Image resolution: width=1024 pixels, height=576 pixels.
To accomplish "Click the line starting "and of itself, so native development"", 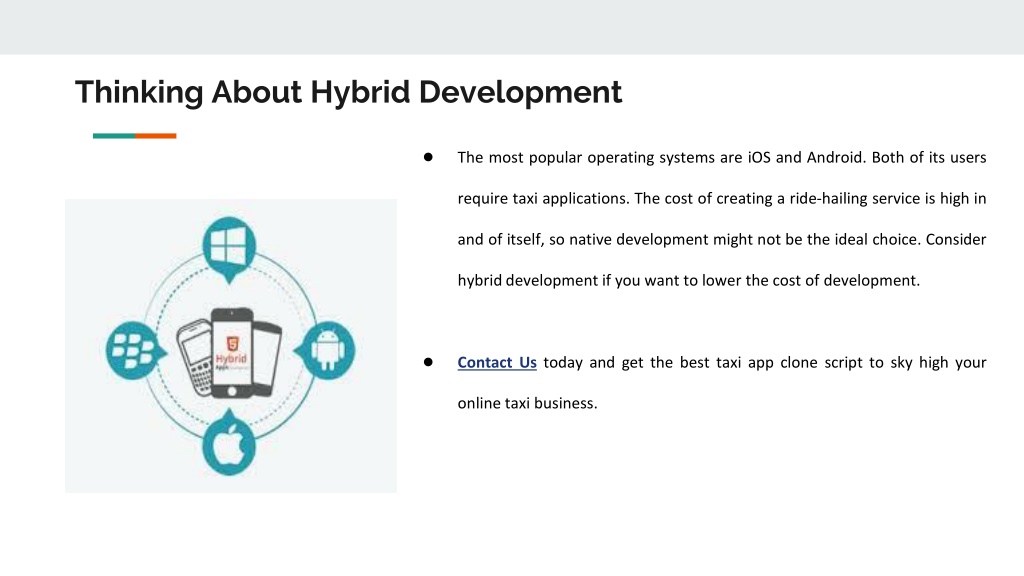I will tap(722, 240).
